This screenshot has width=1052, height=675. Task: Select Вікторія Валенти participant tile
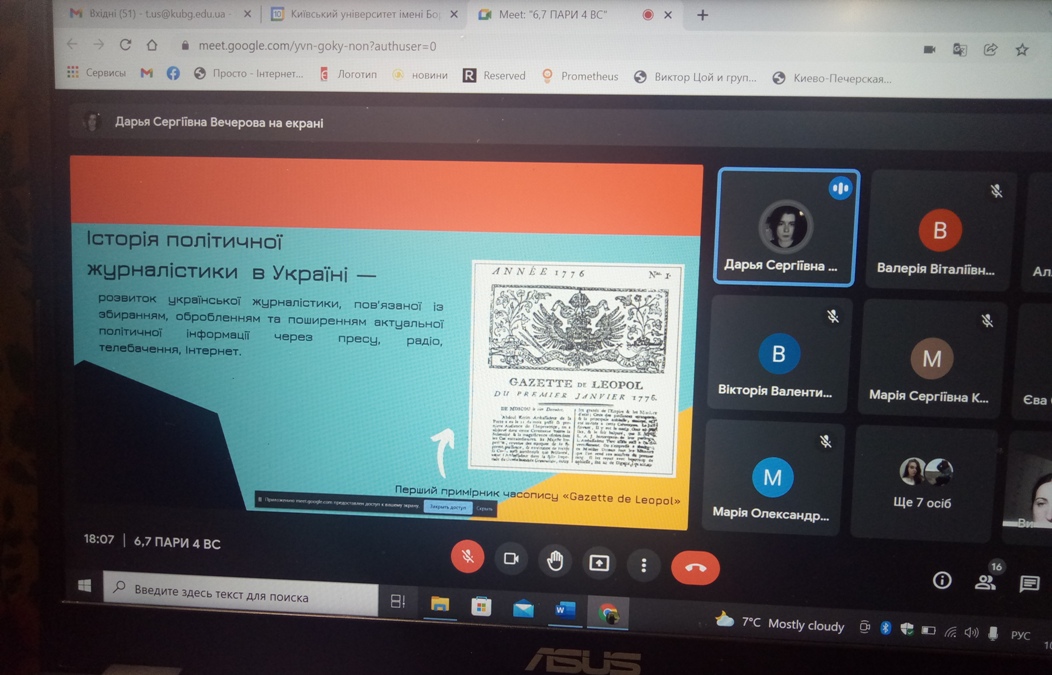[778, 353]
